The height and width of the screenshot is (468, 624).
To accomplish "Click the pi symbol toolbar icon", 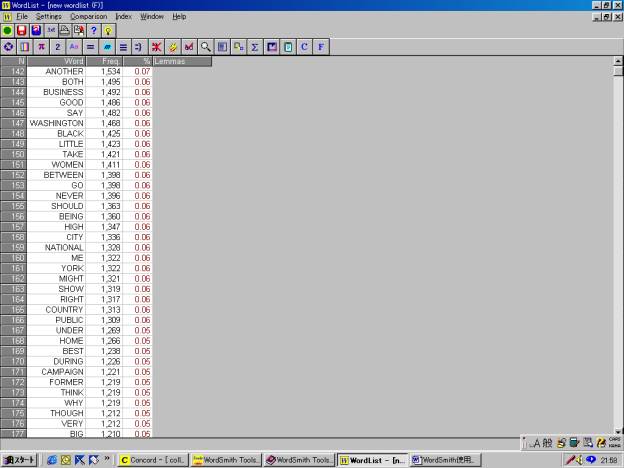I will 41,47.
